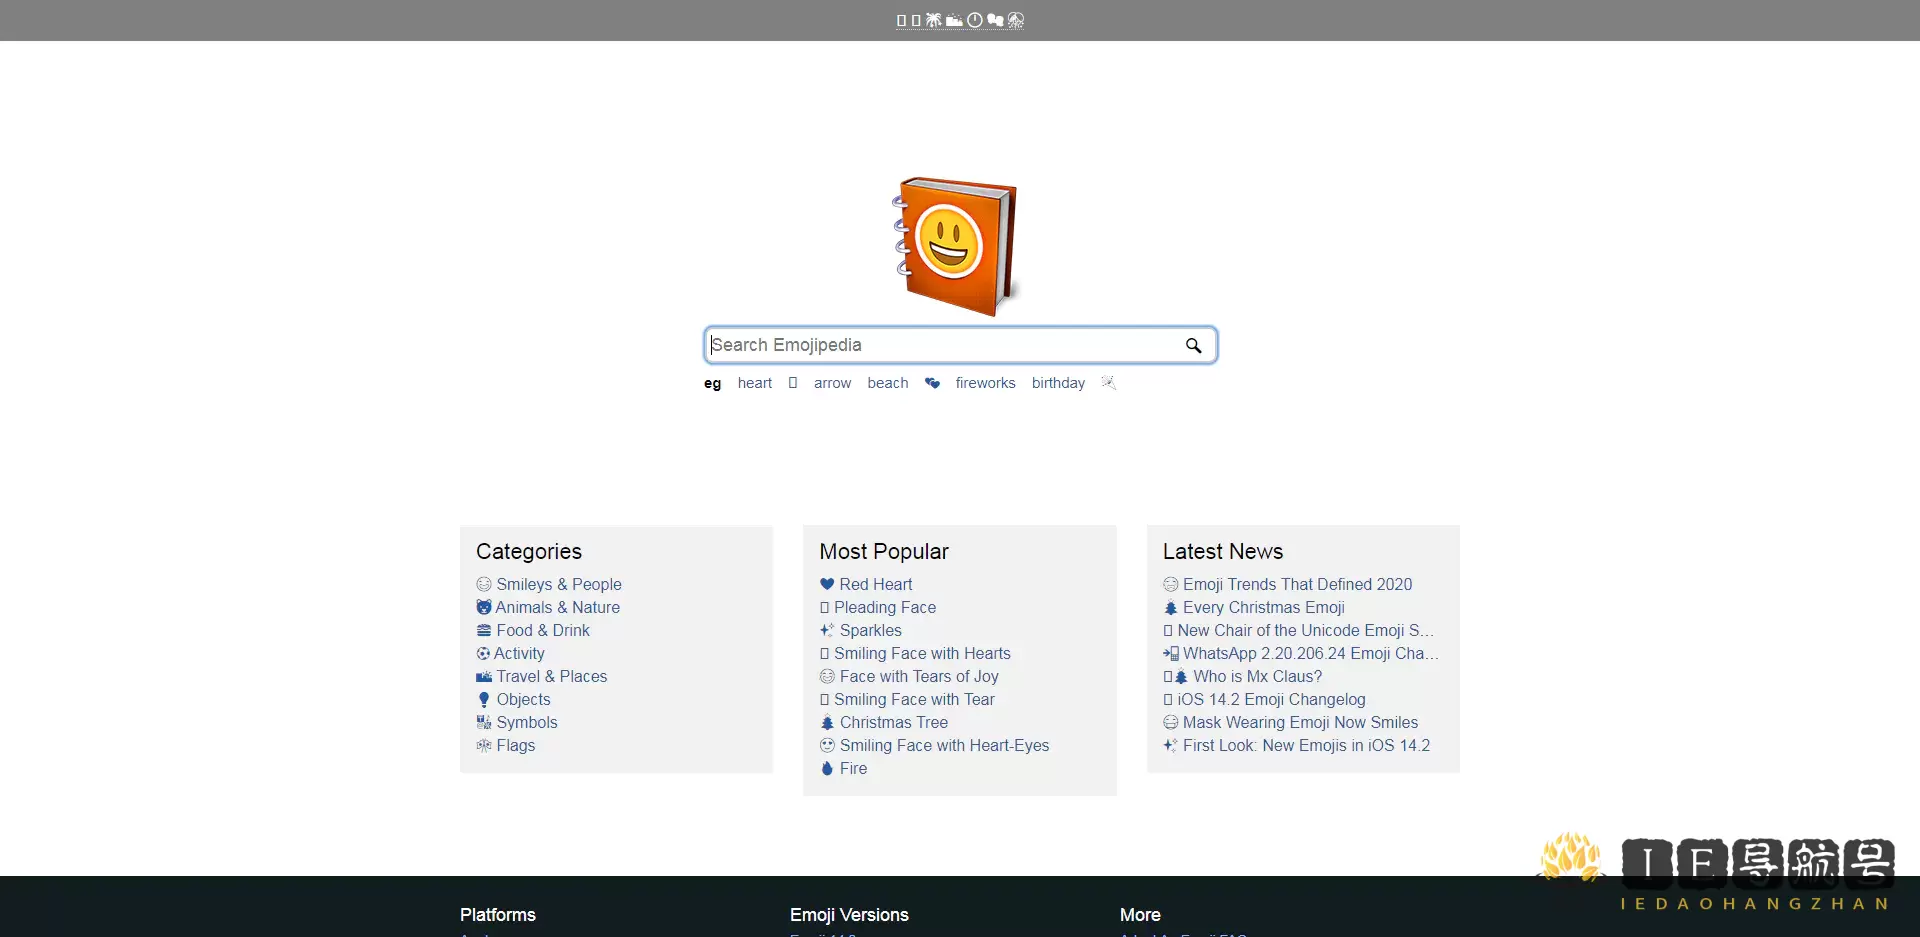Click the clock icon in top bar
1920x937 pixels.
[x=974, y=20]
